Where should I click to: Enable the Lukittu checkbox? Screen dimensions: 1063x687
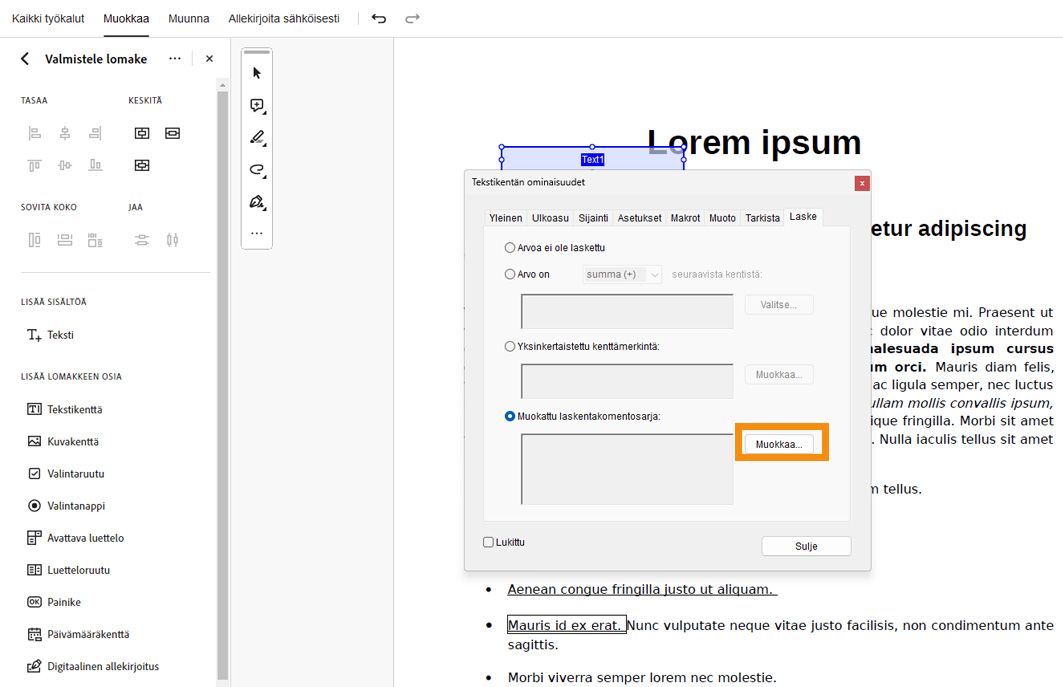click(x=488, y=541)
